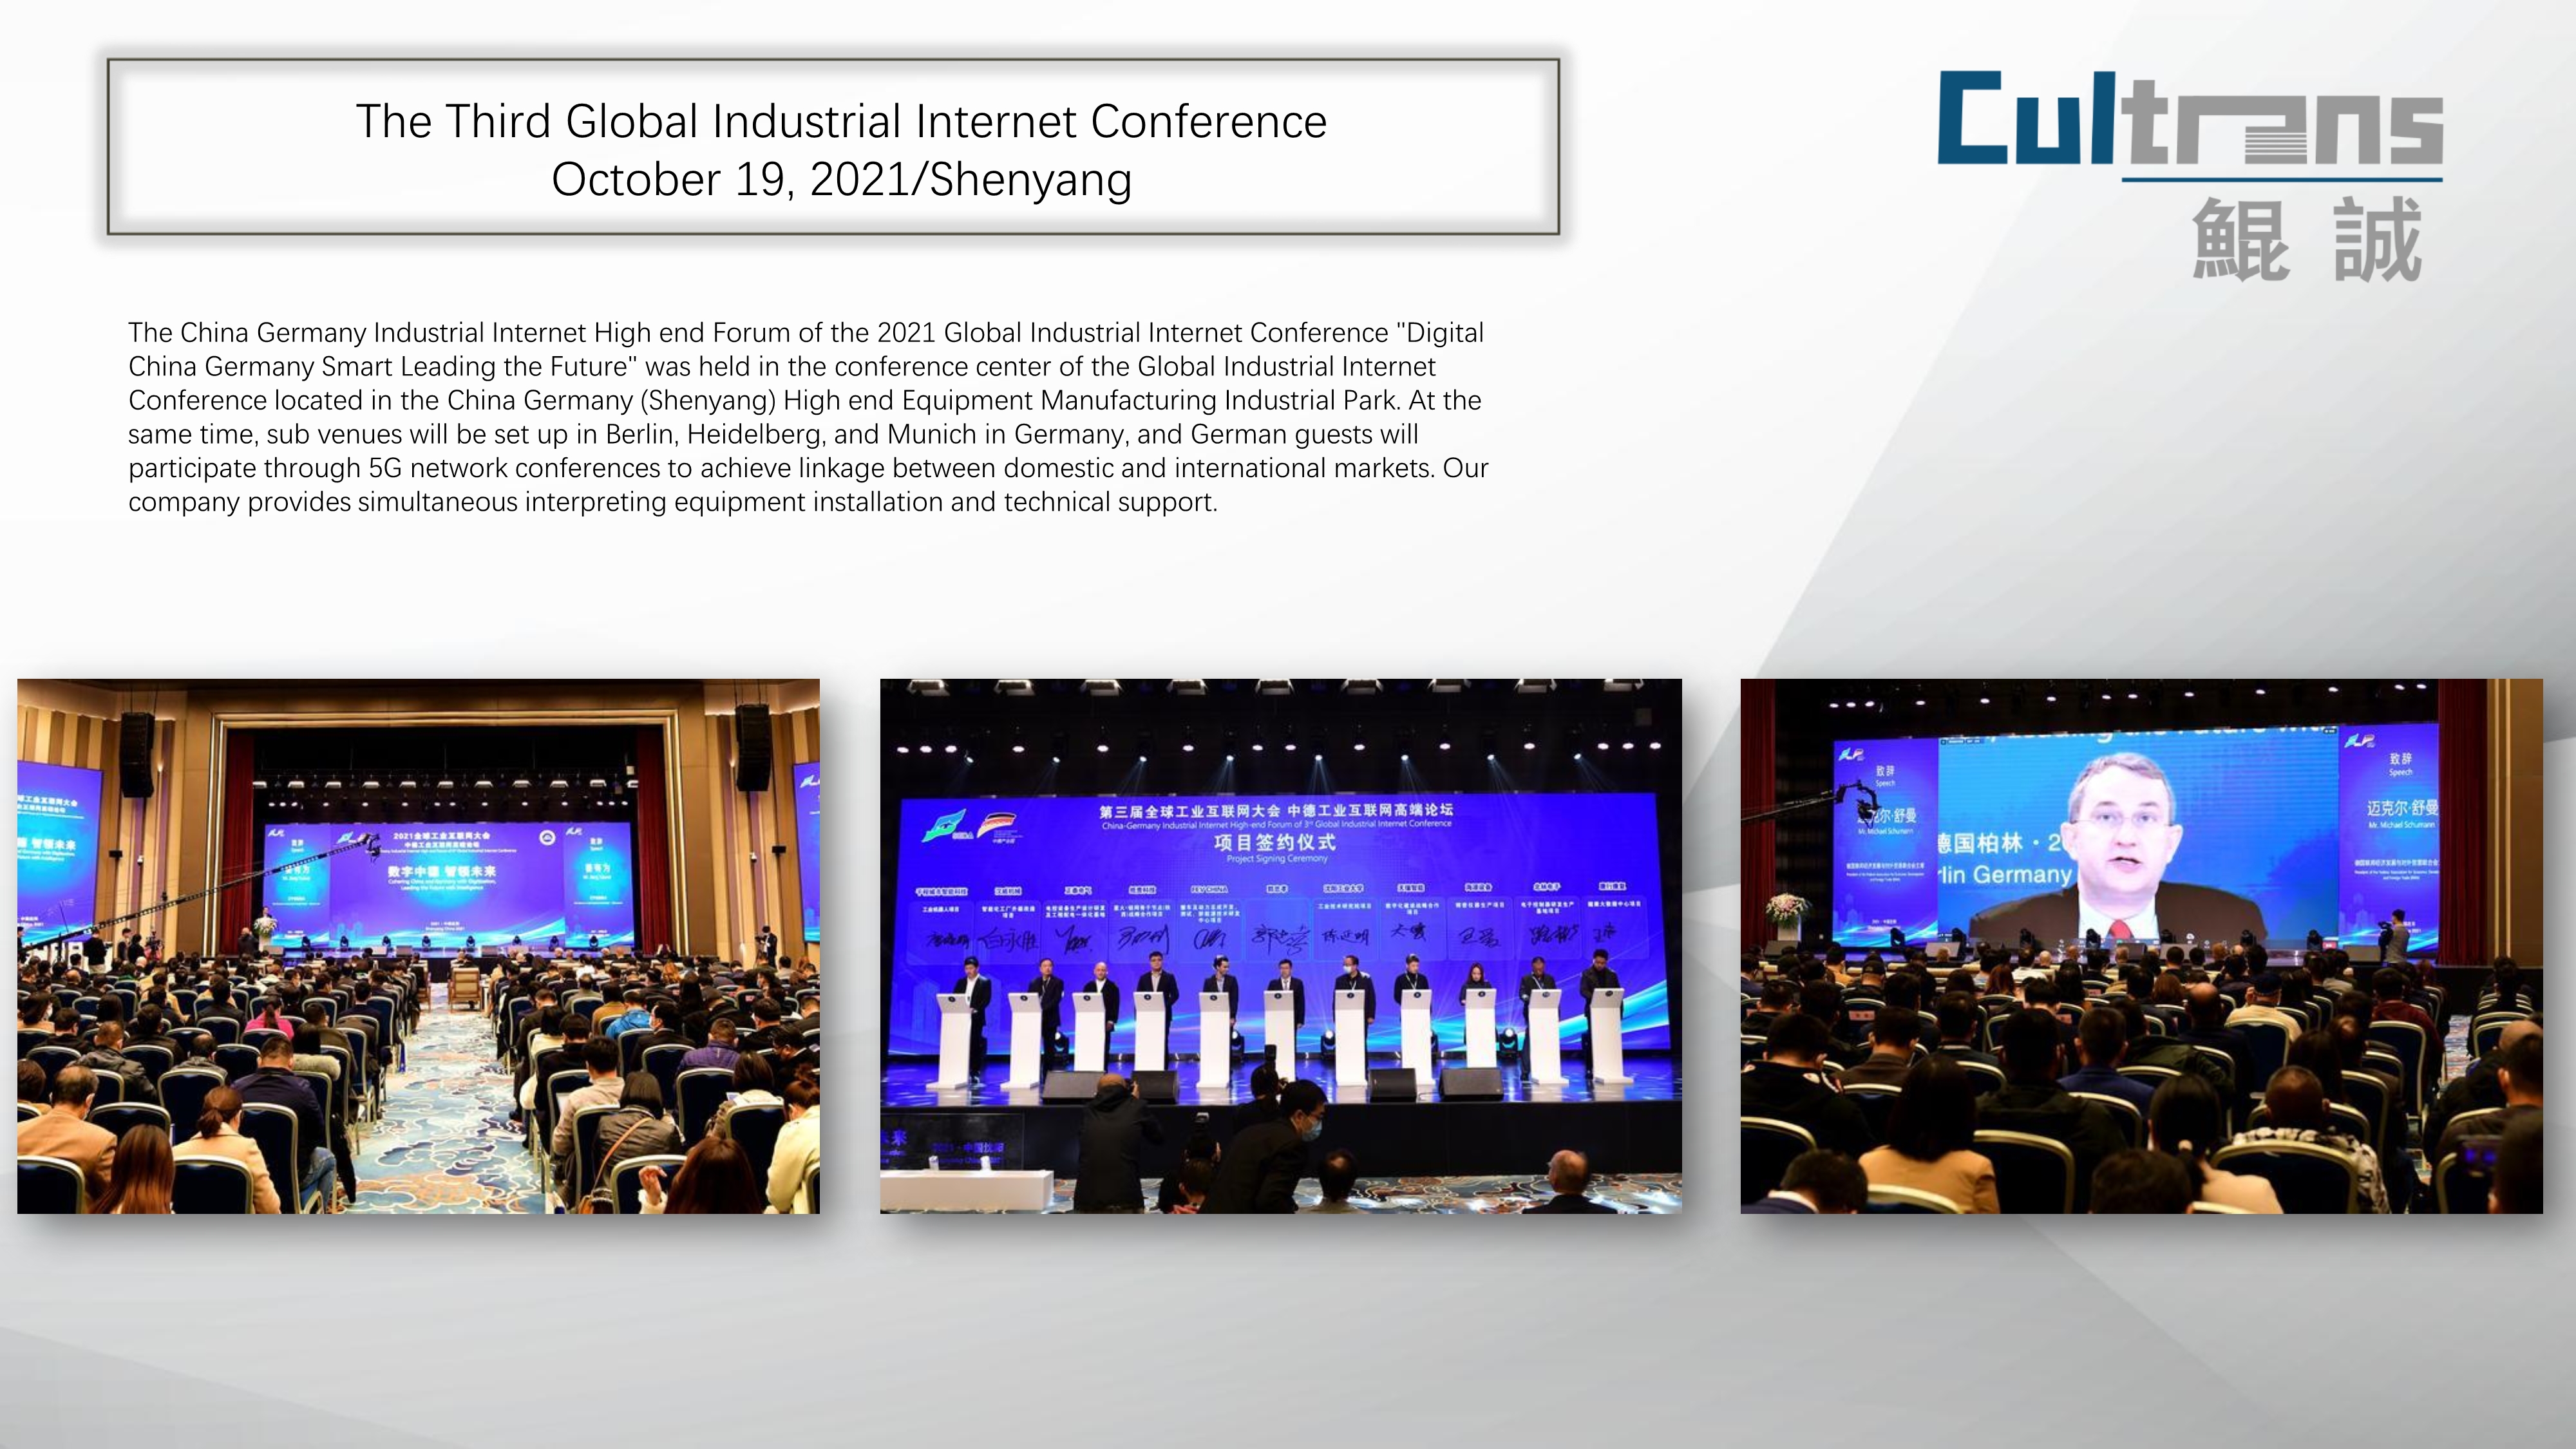Select the conference title heading line
Image resolution: width=2576 pixels, height=1449 pixels.
tap(841, 122)
